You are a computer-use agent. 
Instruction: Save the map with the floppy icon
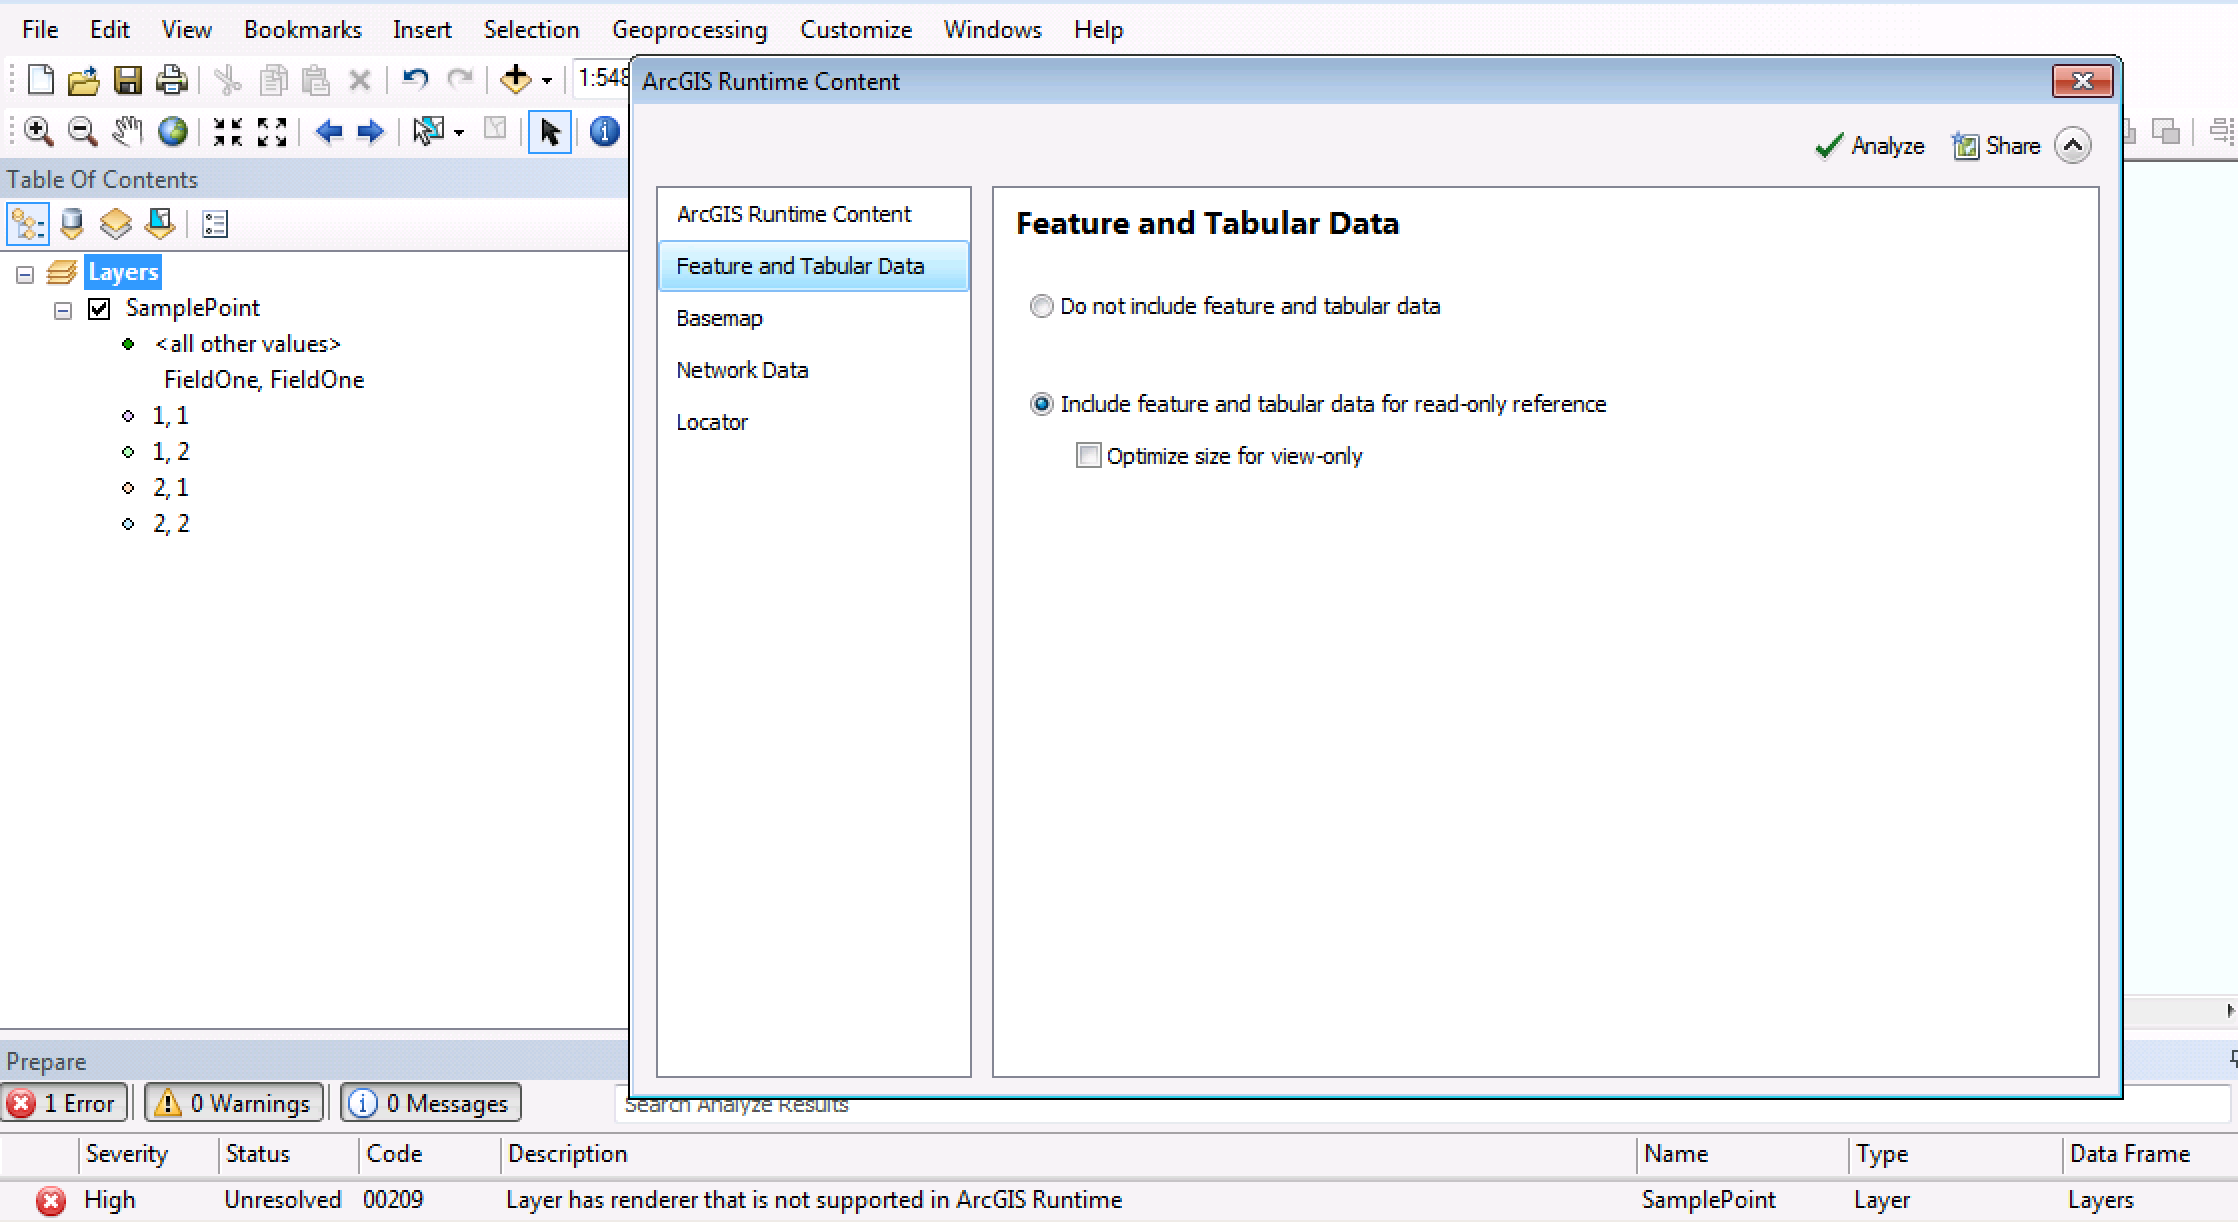(128, 79)
